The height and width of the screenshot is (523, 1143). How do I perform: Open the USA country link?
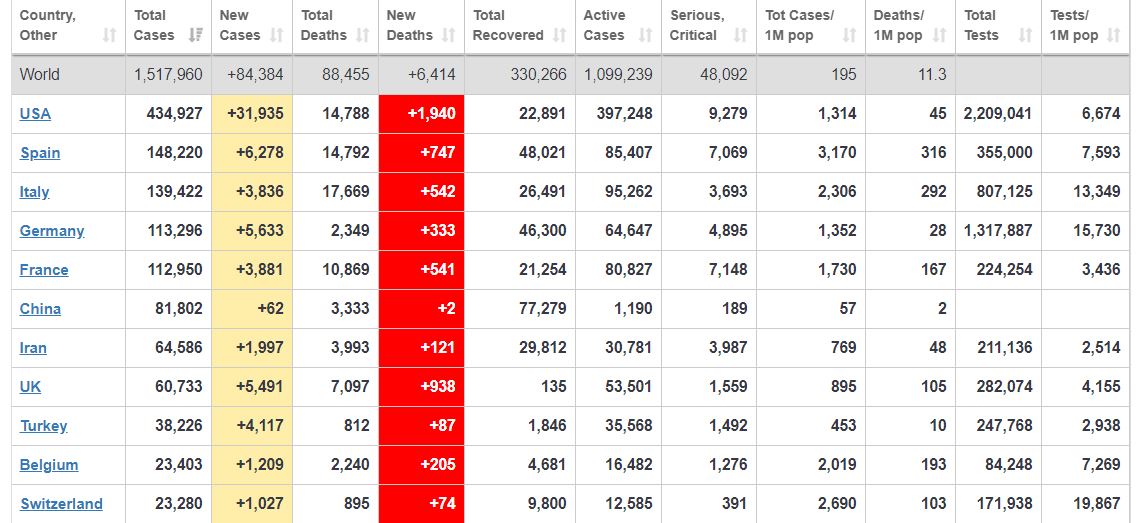click(x=35, y=114)
